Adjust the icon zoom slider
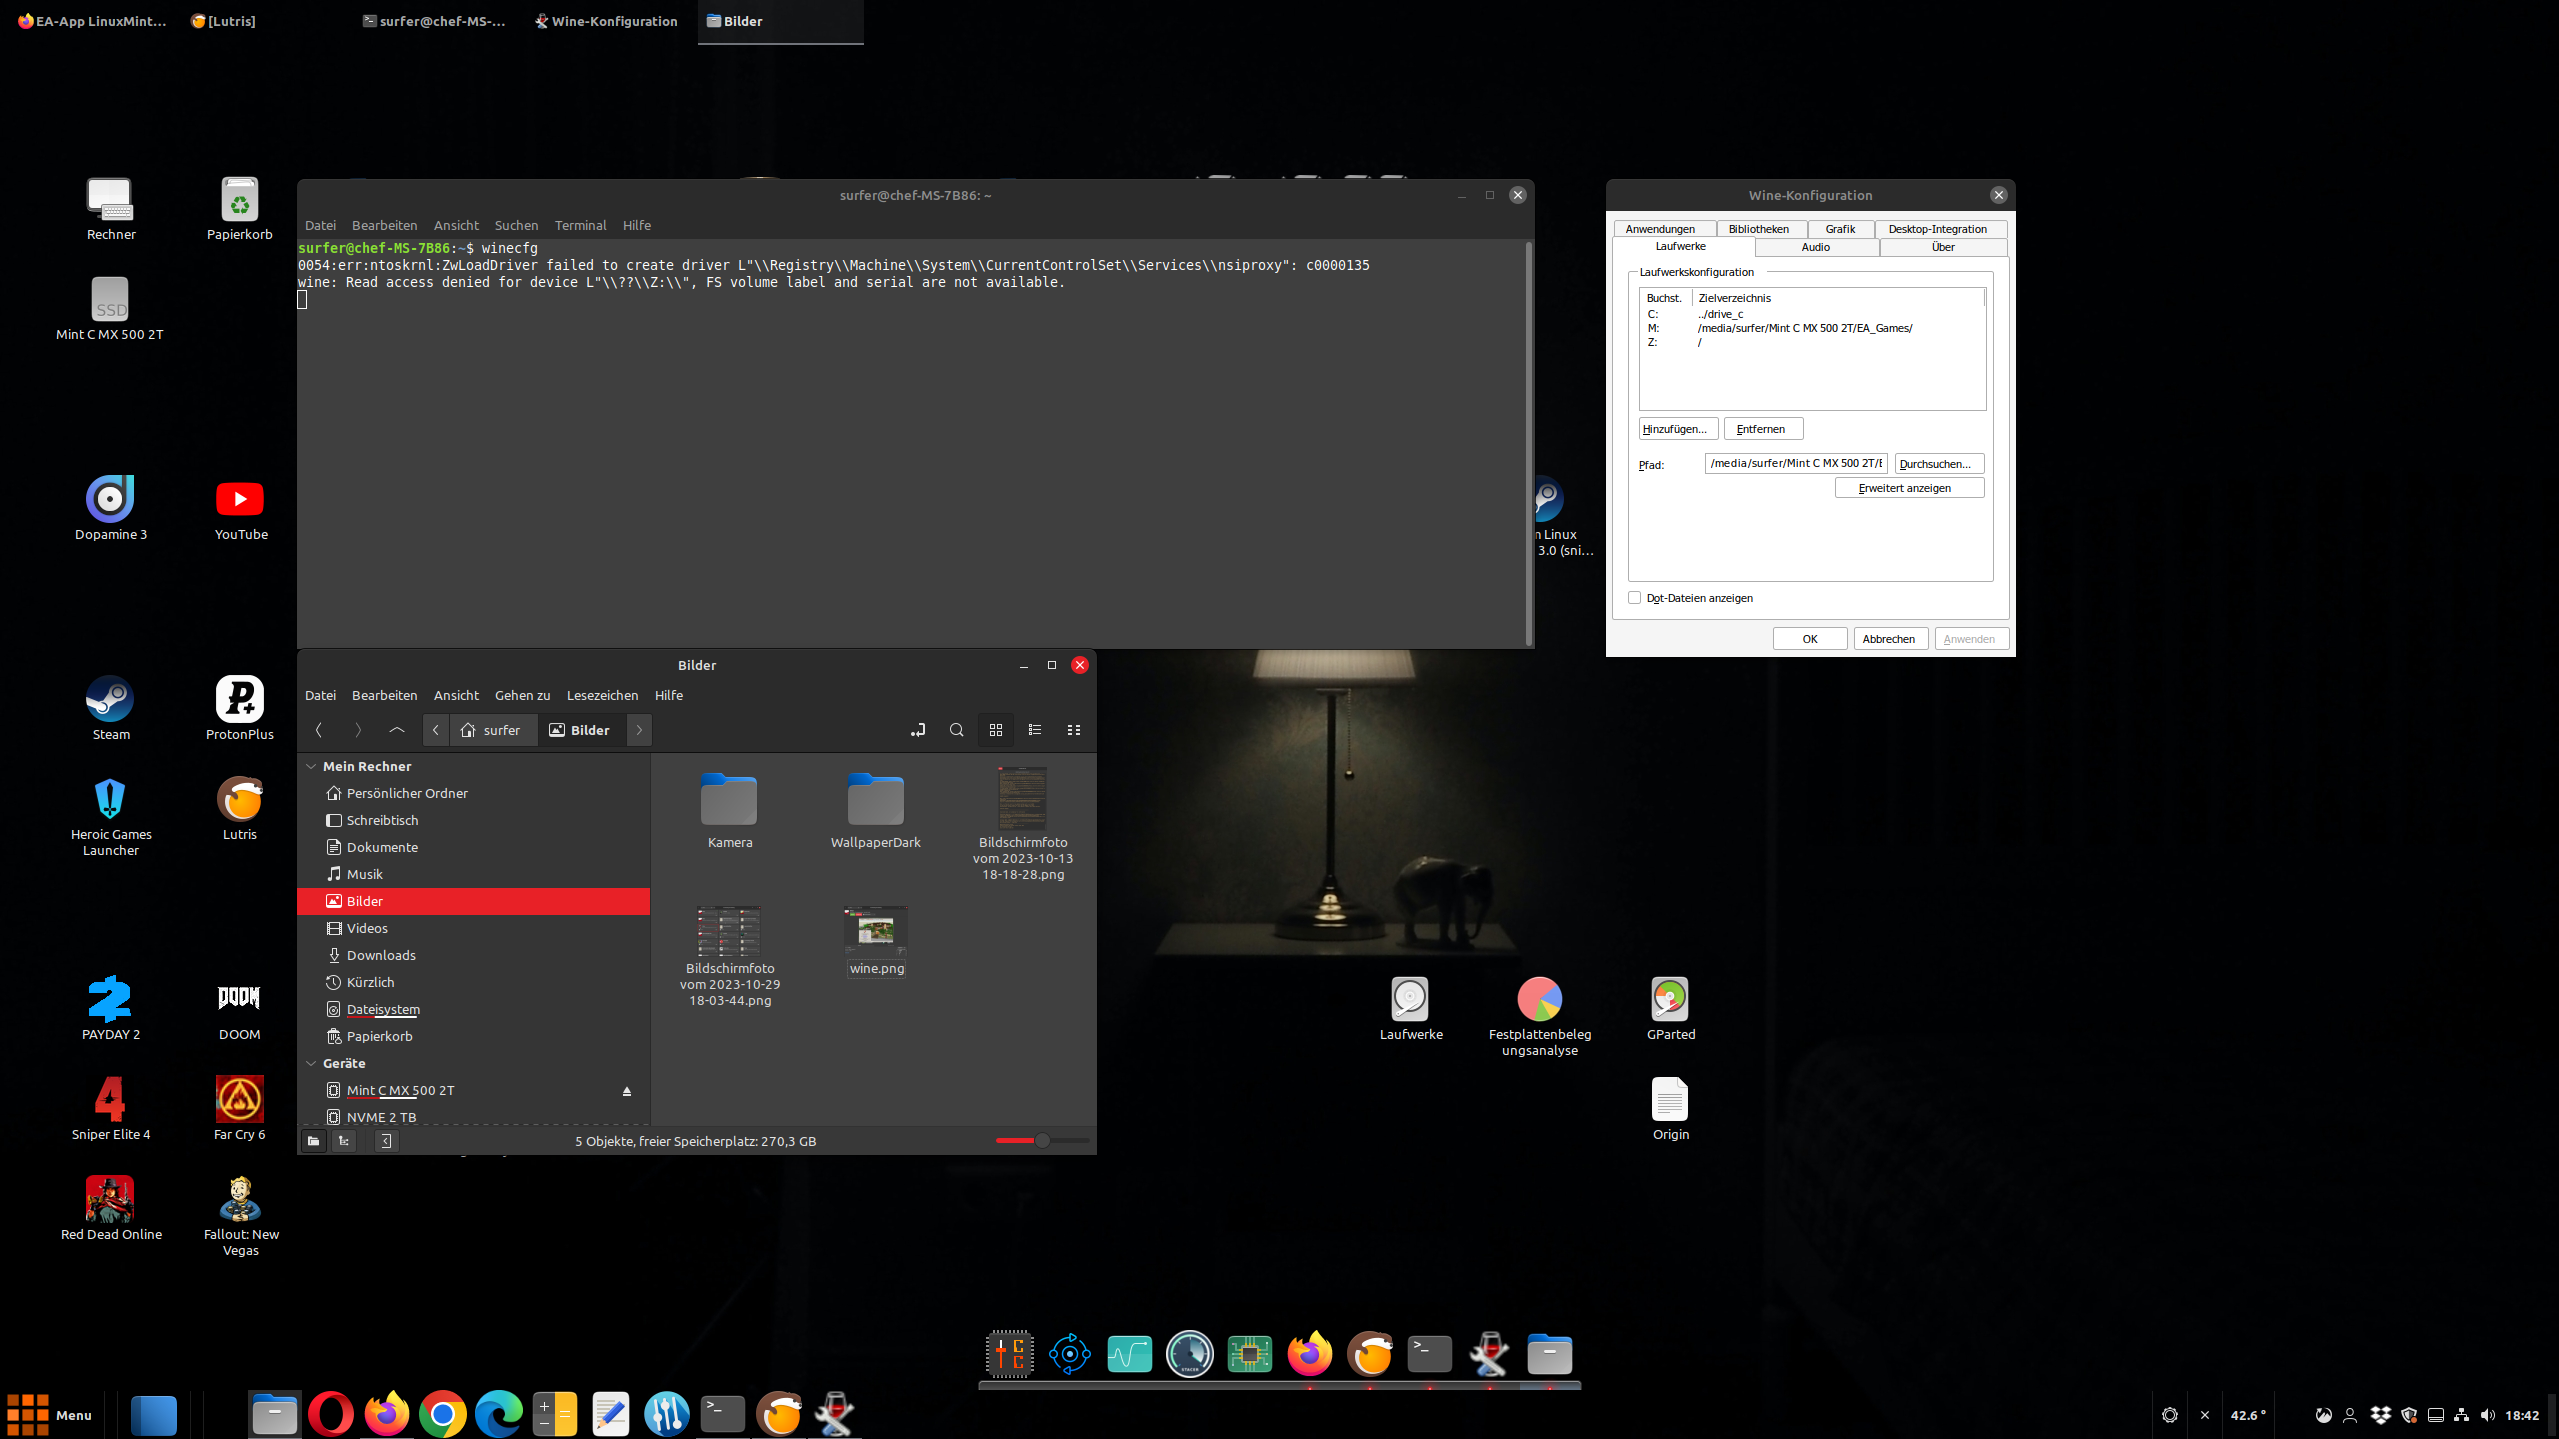The height and width of the screenshot is (1439, 2559). [x=1042, y=1141]
